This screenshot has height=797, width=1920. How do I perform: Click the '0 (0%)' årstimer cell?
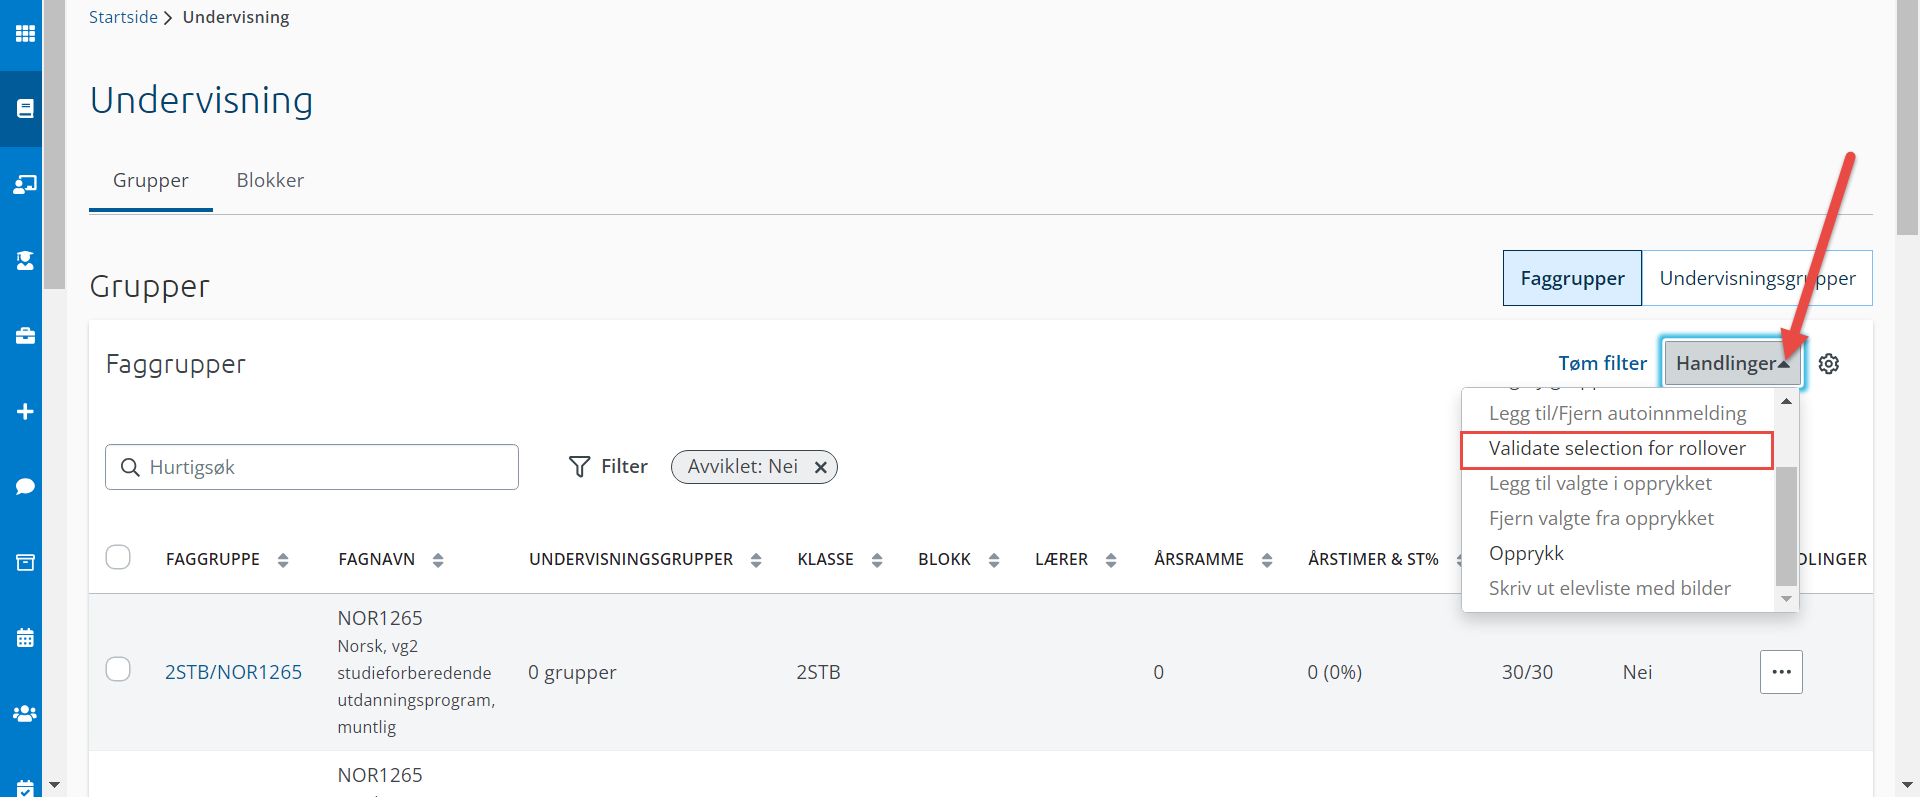tap(1334, 672)
